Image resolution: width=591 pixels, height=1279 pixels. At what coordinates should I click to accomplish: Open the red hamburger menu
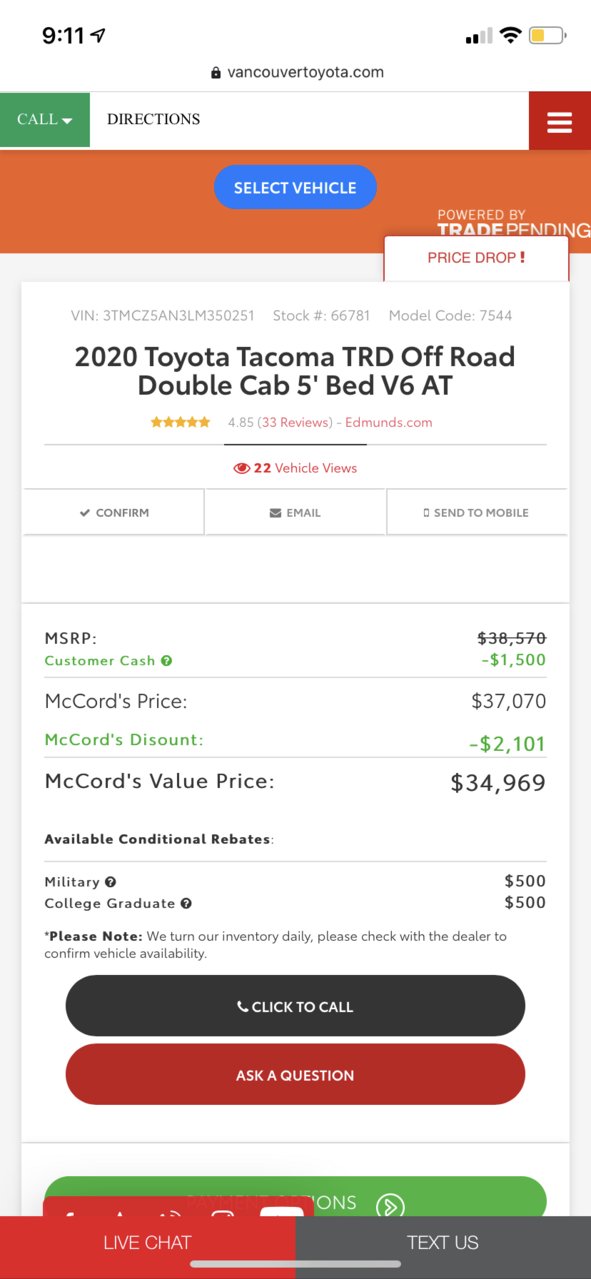coord(560,121)
